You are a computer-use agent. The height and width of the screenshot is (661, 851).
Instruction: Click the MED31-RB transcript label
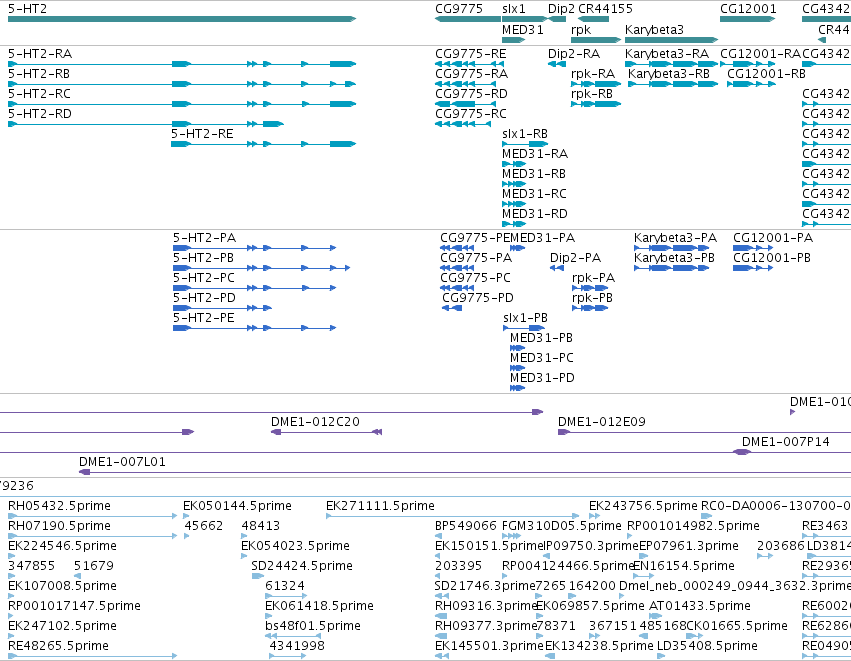pos(534,174)
